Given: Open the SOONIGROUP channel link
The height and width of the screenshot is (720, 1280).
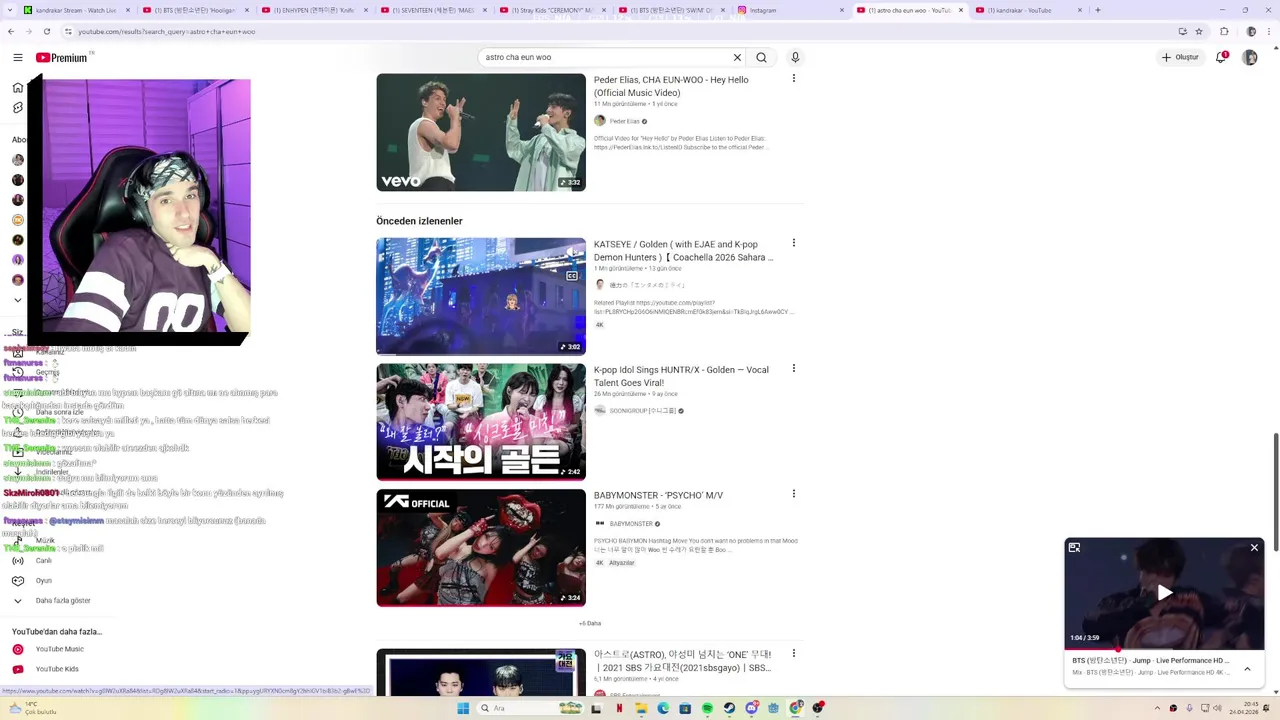Looking at the screenshot, I should [643, 411].
